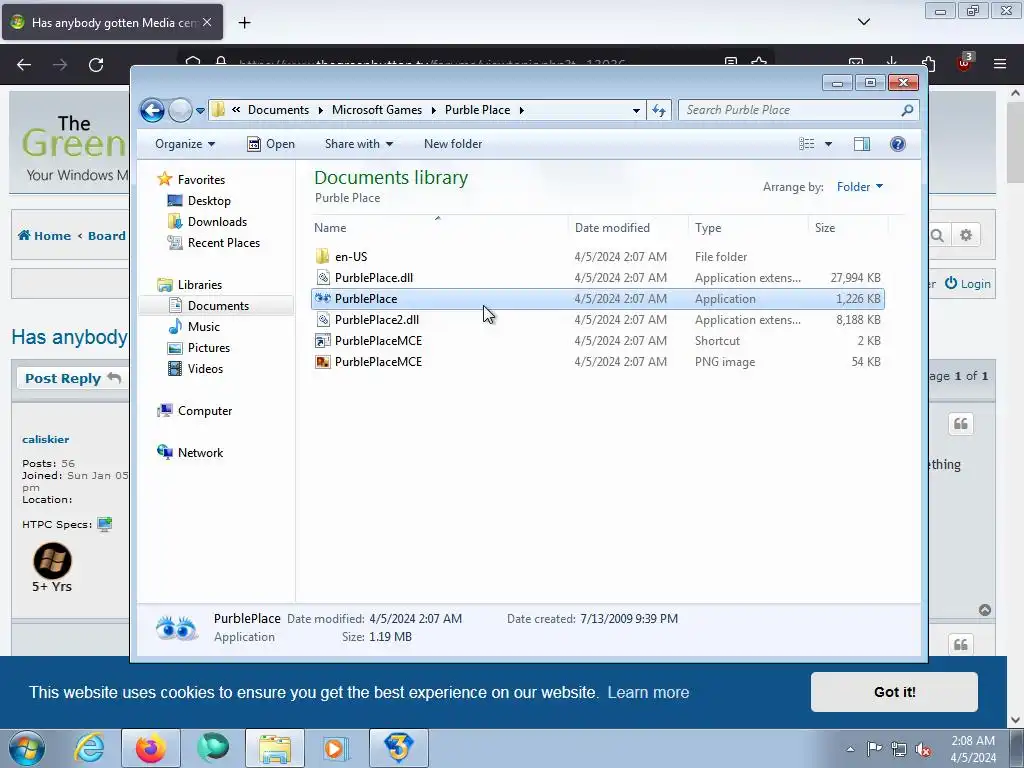Image resolution: width=1024 pixels, height=768 pixels.
Task: Click the search magnifier icon in Explorer
Action: point(907,110)
